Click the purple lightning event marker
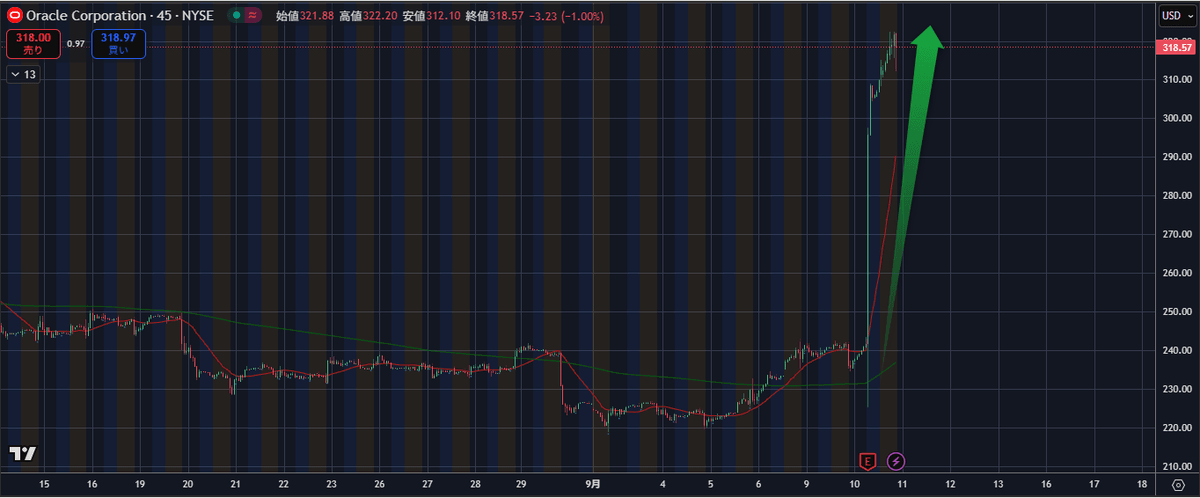Image resolution: width=1200 pixels, height=498 pixels. [897, 461]
